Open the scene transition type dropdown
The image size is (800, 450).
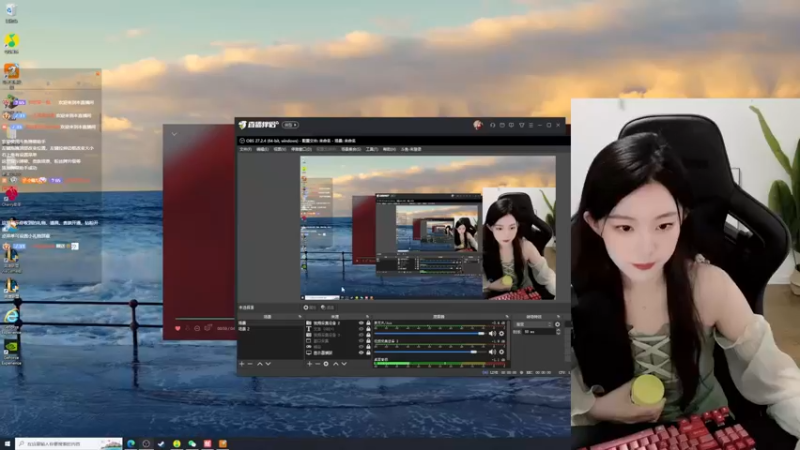[533, 324]
